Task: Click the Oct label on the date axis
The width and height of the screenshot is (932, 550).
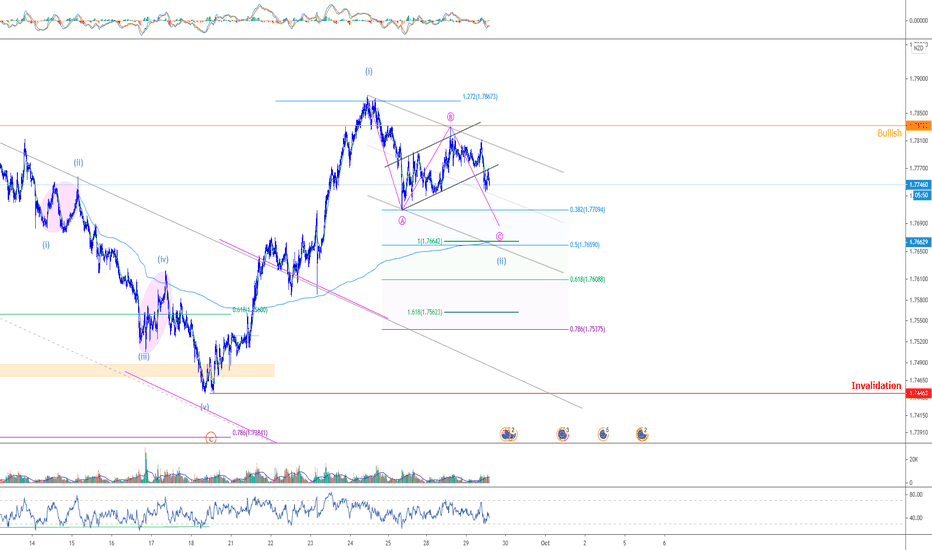Action: coord(545,543)
